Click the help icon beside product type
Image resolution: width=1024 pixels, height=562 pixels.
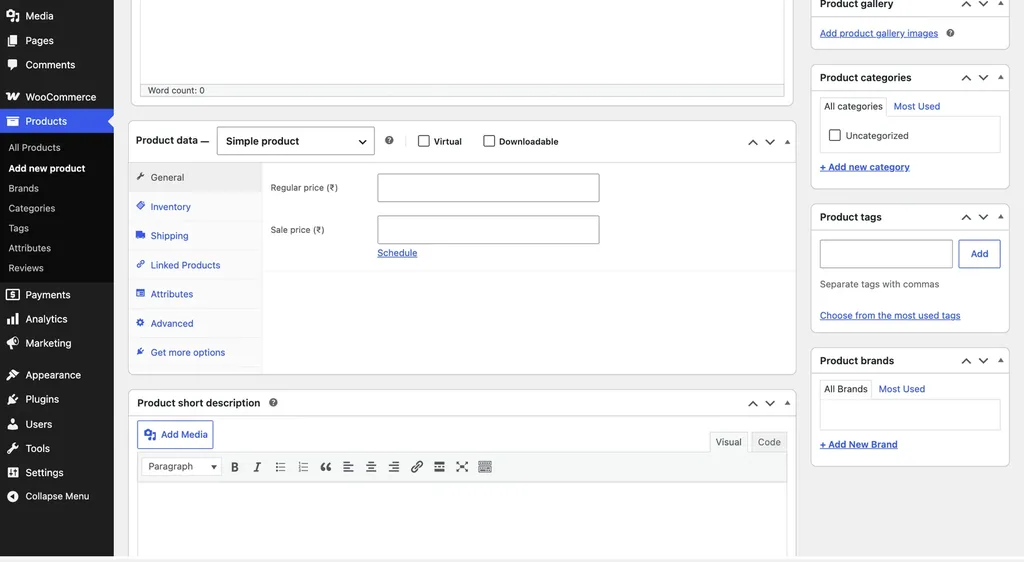[x=389, y=140]
